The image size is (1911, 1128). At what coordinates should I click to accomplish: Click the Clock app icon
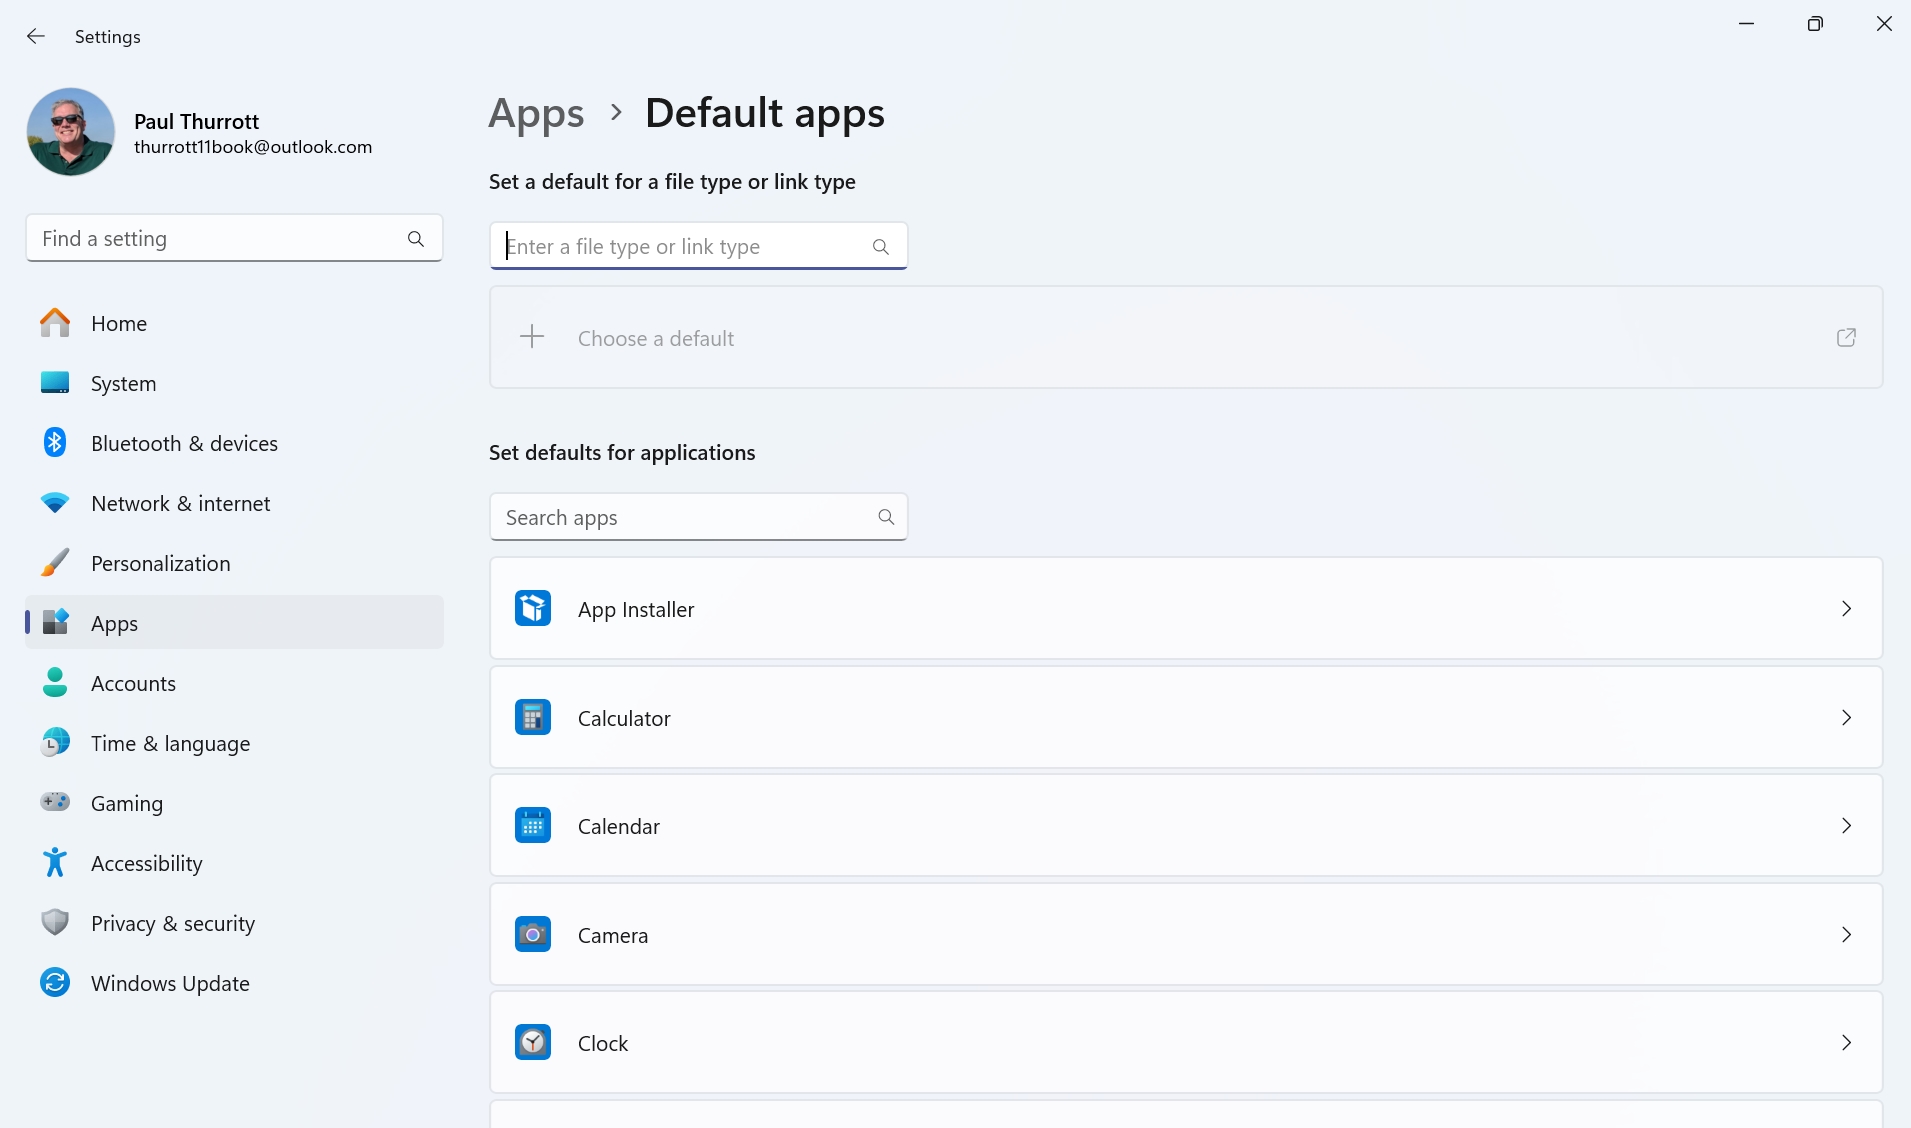click(x=533, y=1042)
